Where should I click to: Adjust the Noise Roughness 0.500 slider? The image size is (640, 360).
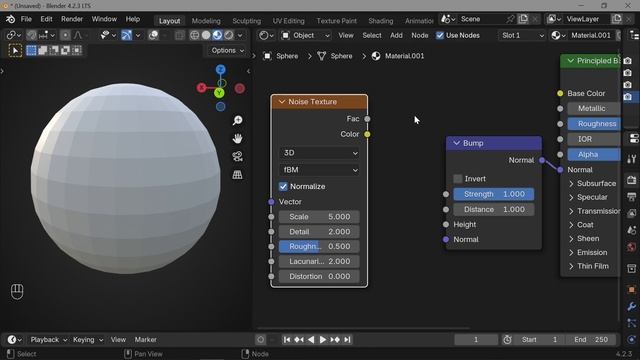pyautogui.click(x=319, y=247)
